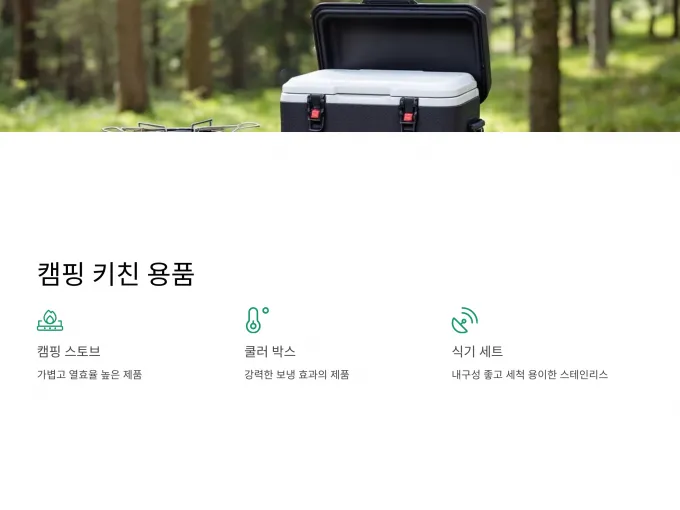Select the right red latch on cooler
Image resolution: width=680 pixels, height=510 pixels.
[408, 116]
